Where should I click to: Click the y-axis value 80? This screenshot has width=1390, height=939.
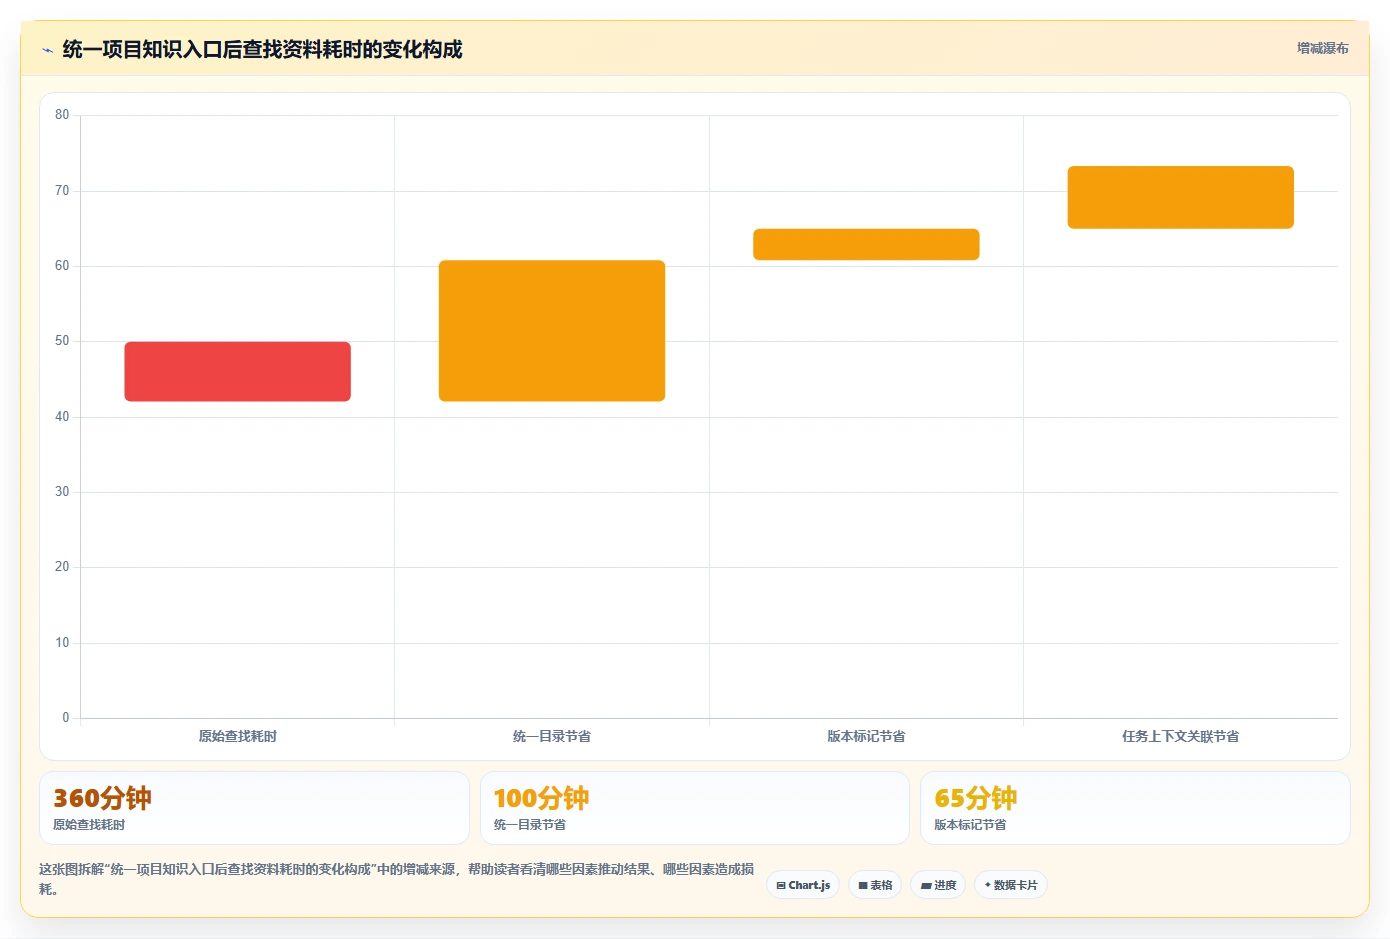tap(62, 115)
